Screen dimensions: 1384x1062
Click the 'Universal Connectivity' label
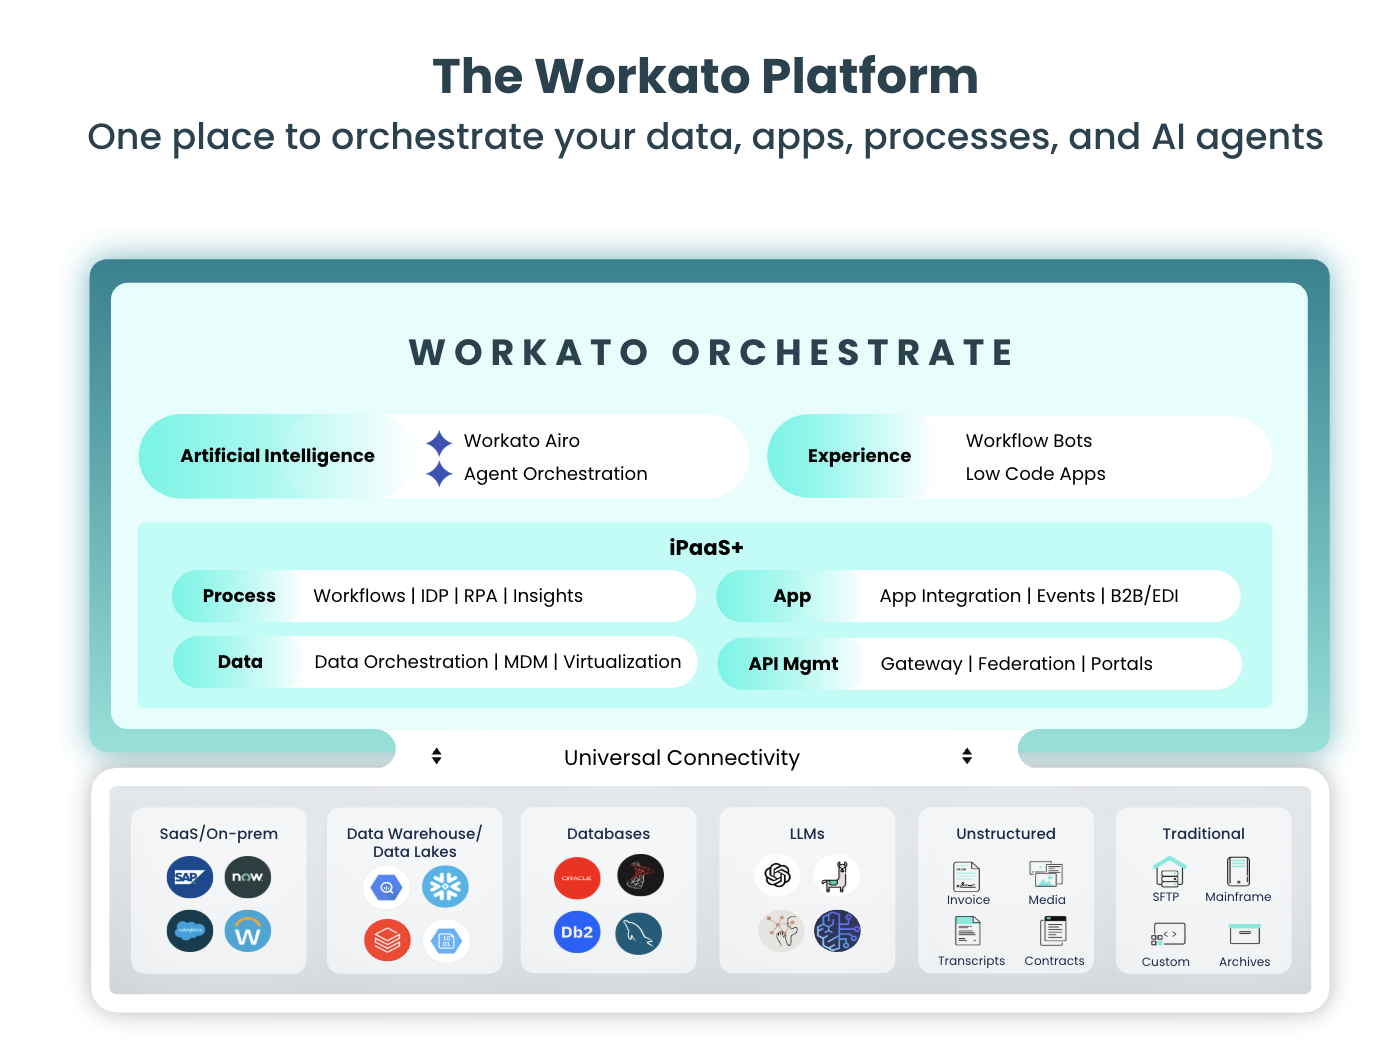(682, 758)
